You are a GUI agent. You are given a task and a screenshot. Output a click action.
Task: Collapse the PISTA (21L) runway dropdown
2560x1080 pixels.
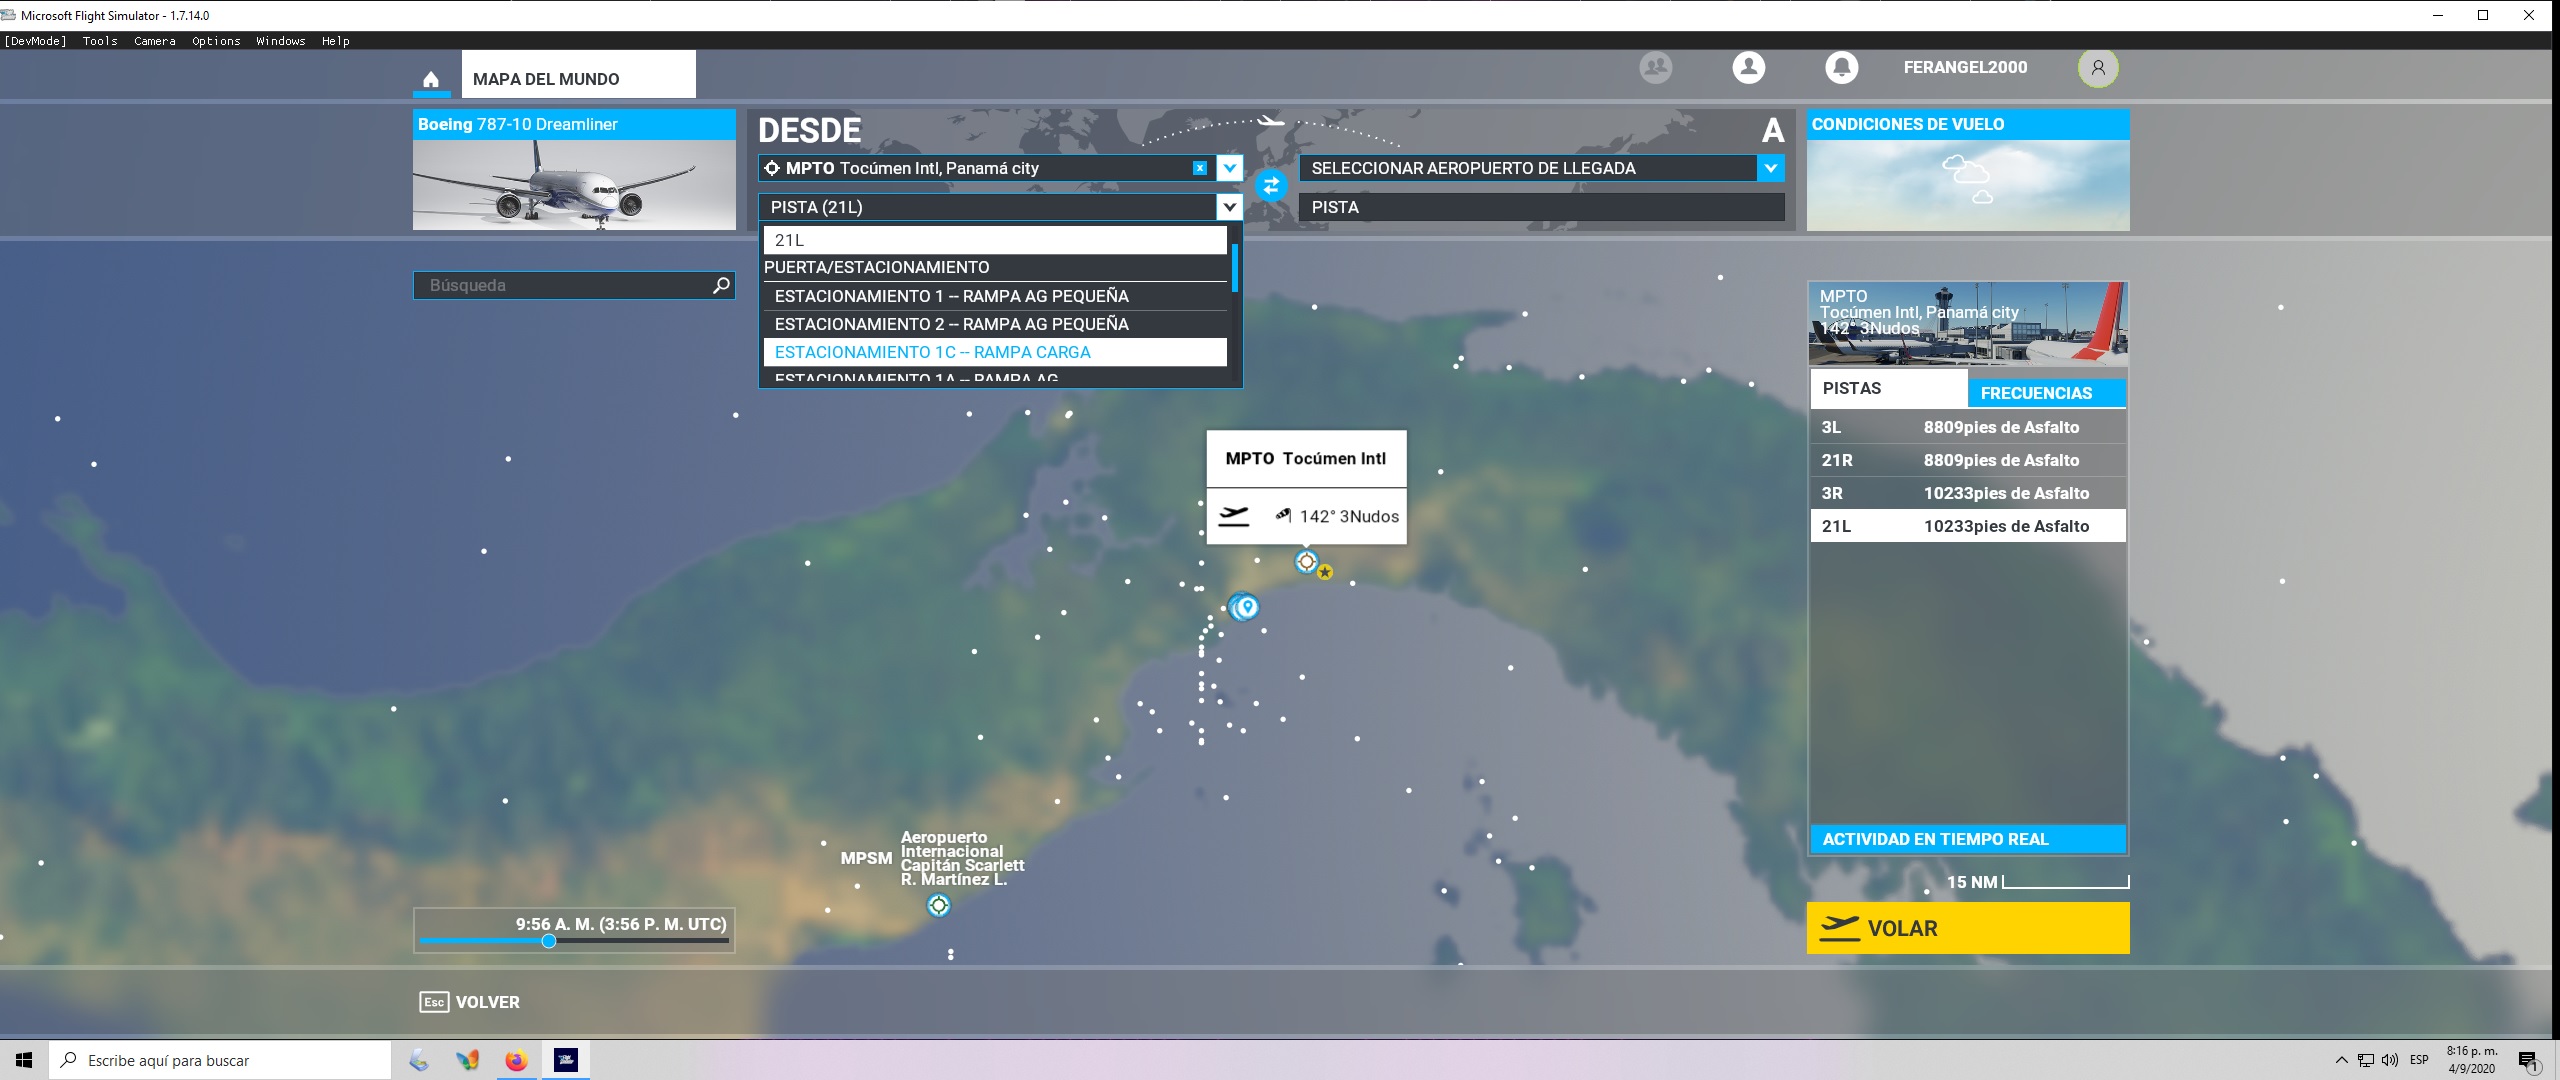pos(1229,207)
